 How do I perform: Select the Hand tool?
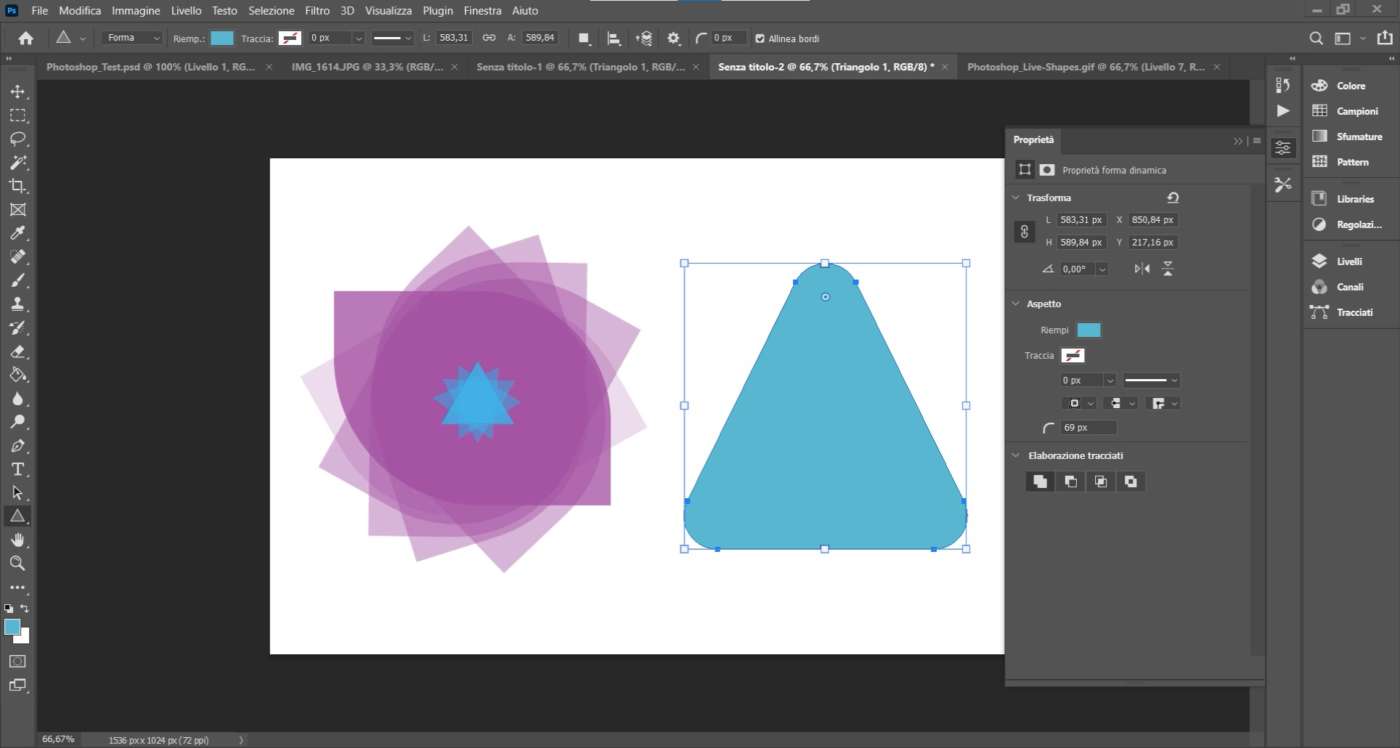(17, 540)
